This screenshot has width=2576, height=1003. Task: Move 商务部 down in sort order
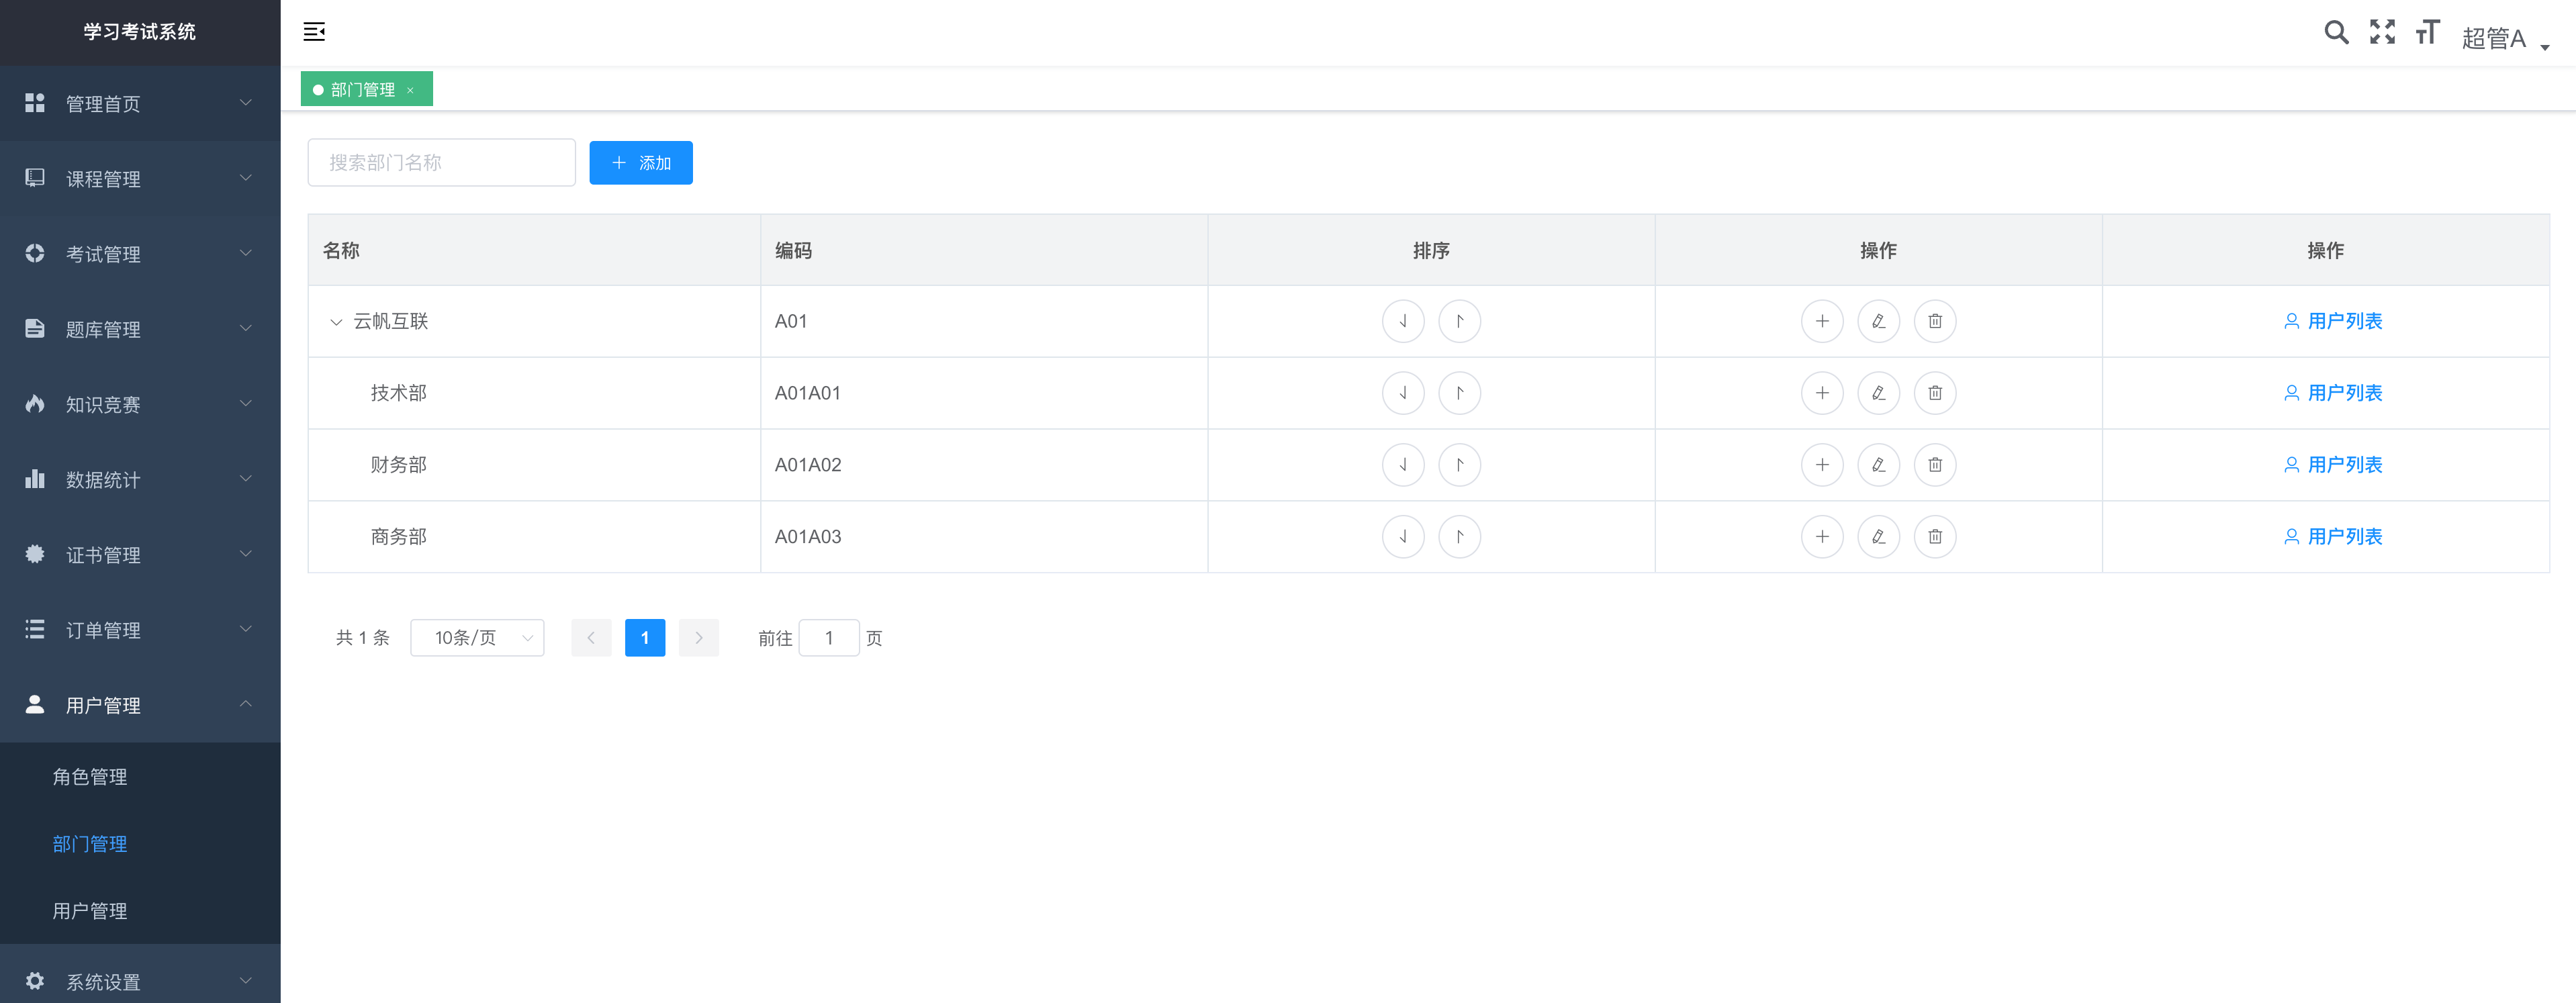point(1403,537)
